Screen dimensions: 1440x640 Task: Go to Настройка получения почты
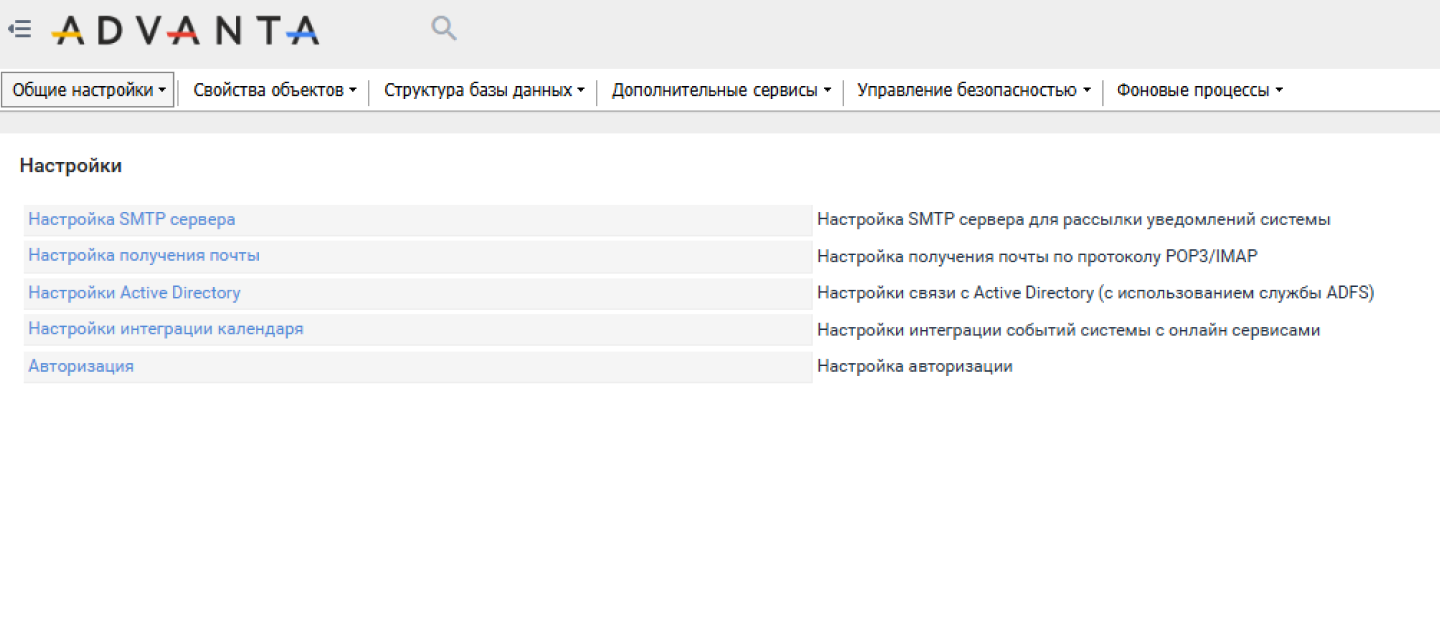(x=144, y=255)
